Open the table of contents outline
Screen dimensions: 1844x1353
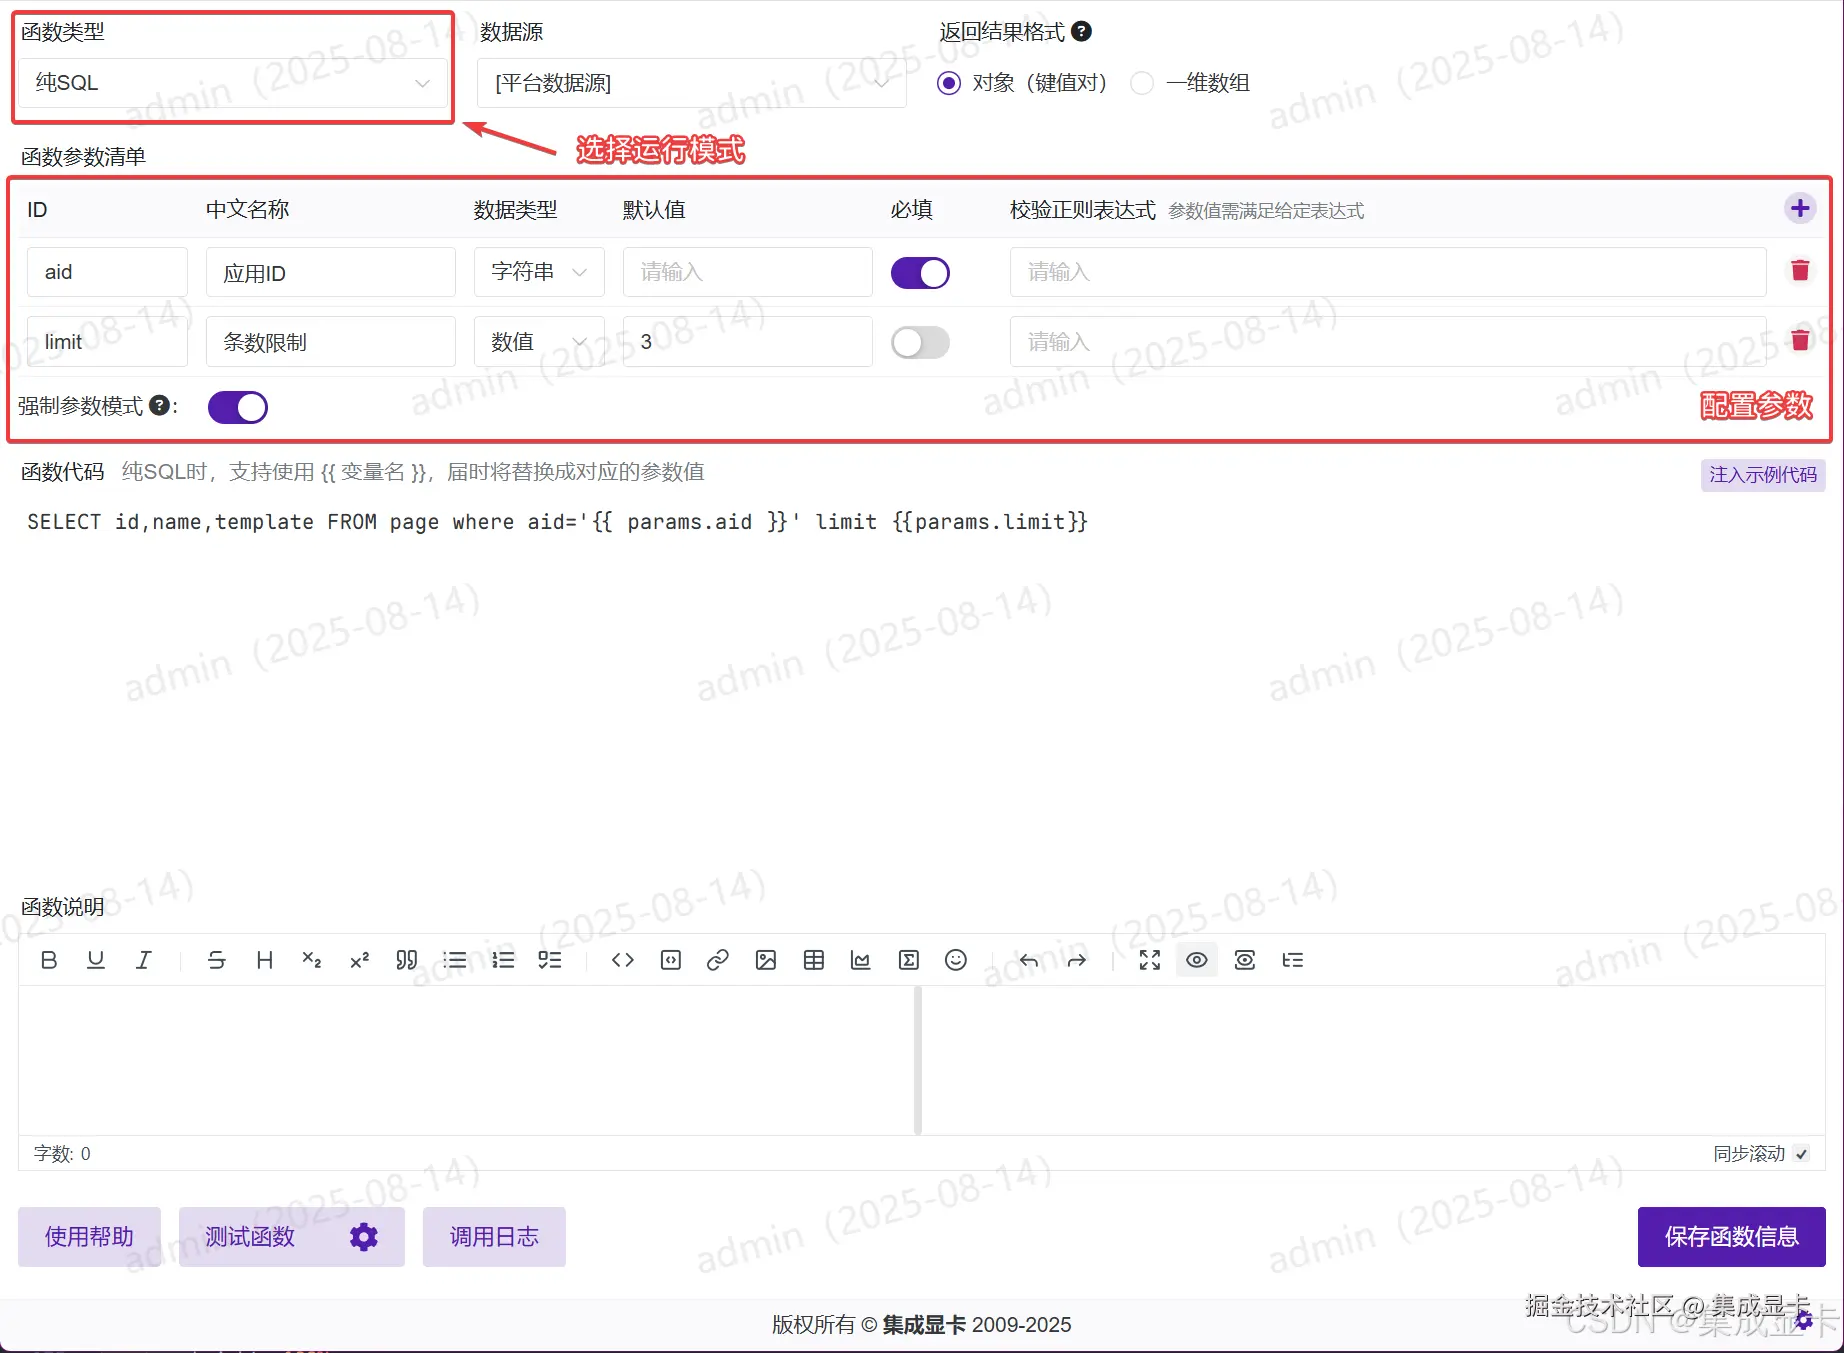[1293, 960]
